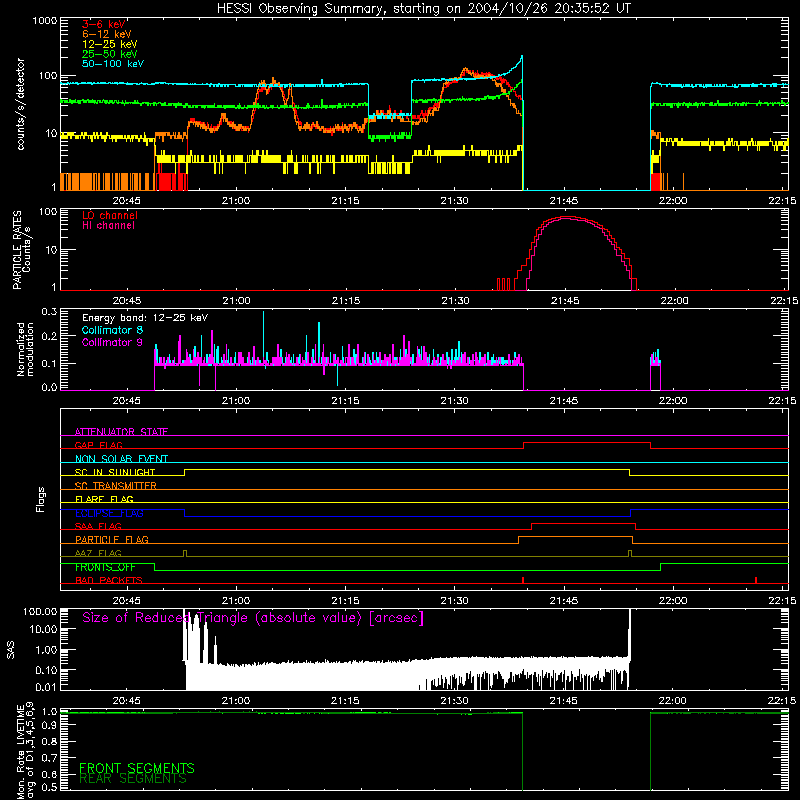The height and width of the screenshot is (800, 800).
Task: Click the particle rates peak curve
Action: (566, 217)
